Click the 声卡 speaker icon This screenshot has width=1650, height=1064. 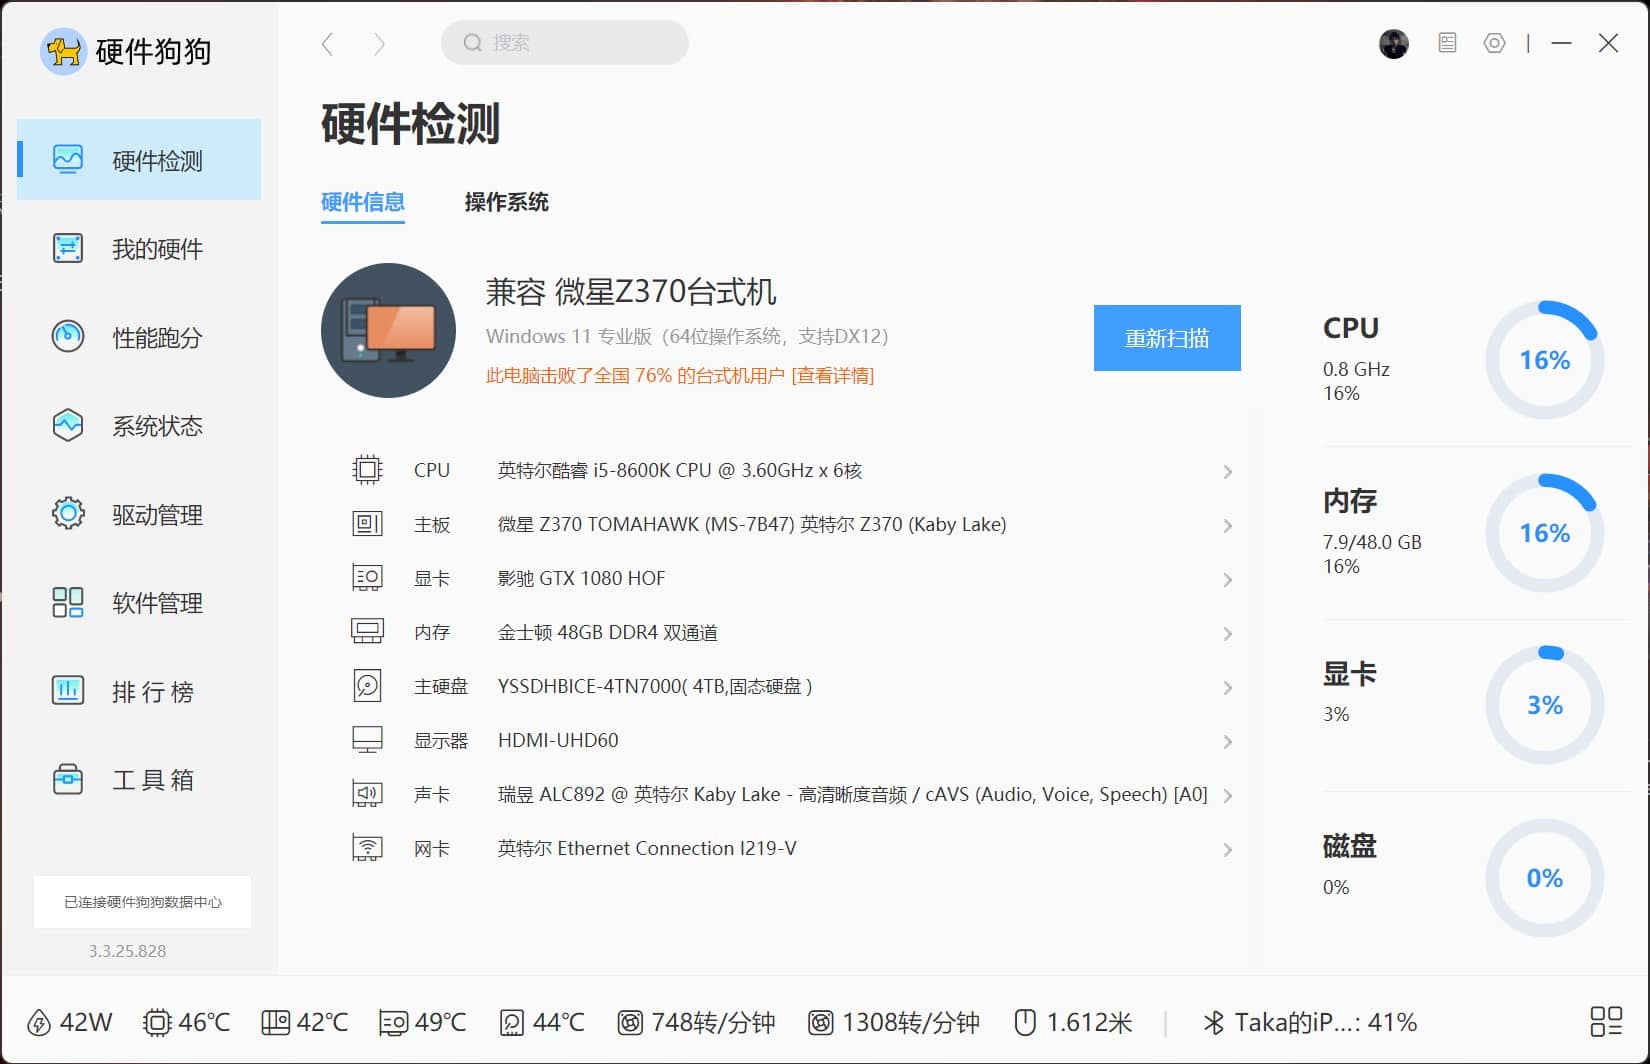pos(367,794)
